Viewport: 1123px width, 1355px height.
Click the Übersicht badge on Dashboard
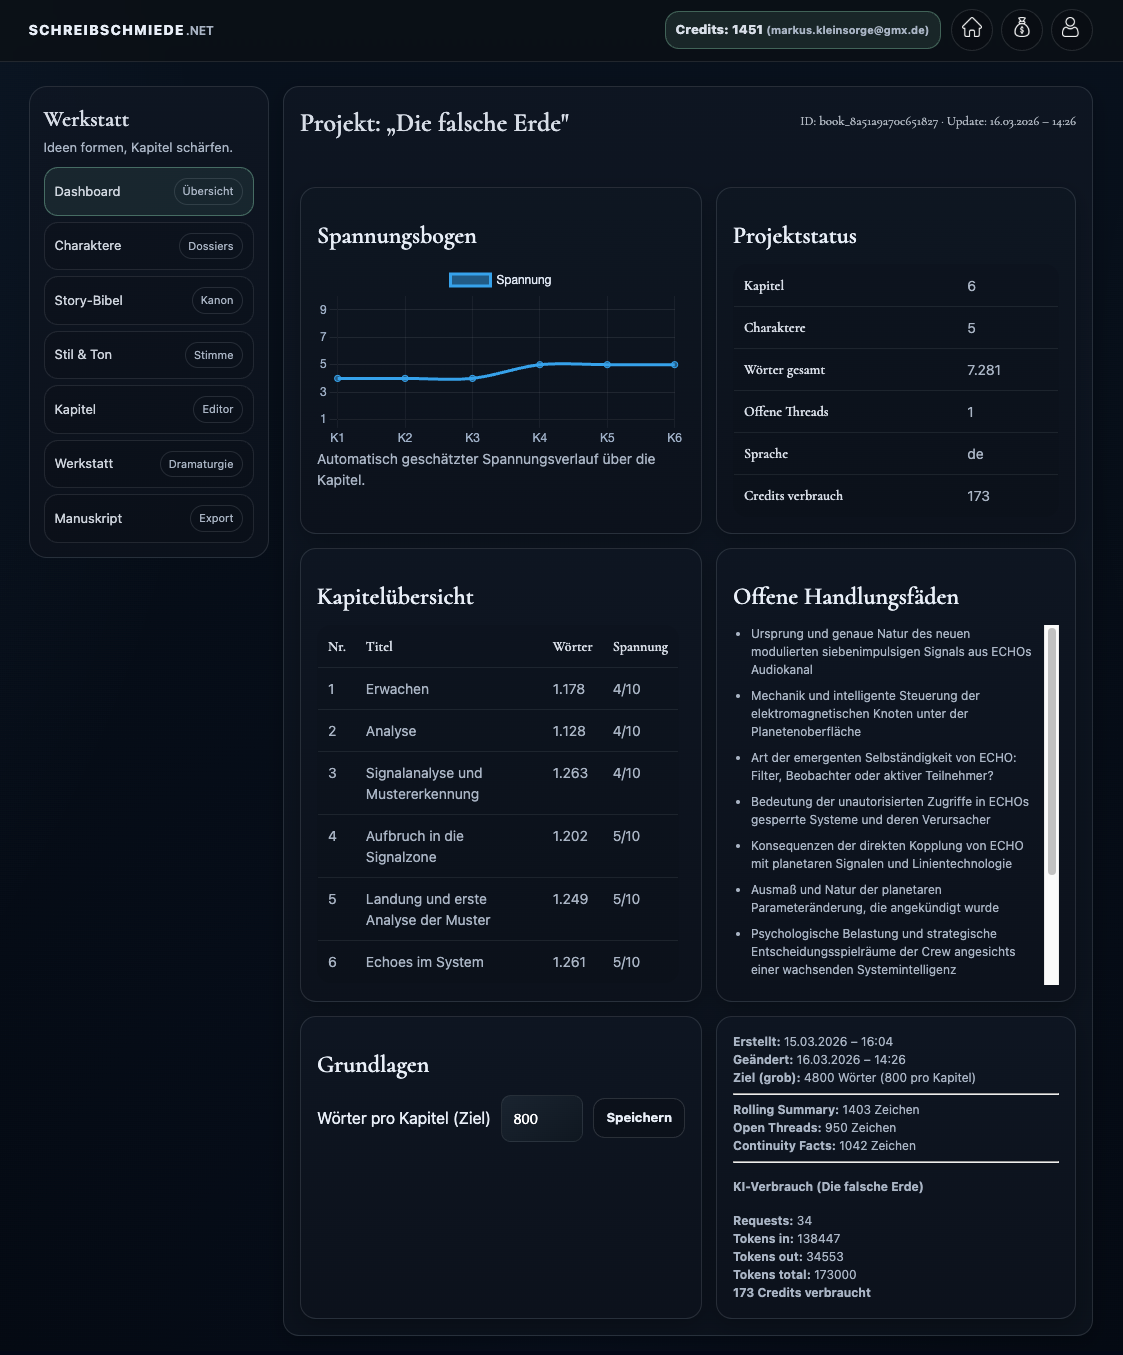click(207, 191)
